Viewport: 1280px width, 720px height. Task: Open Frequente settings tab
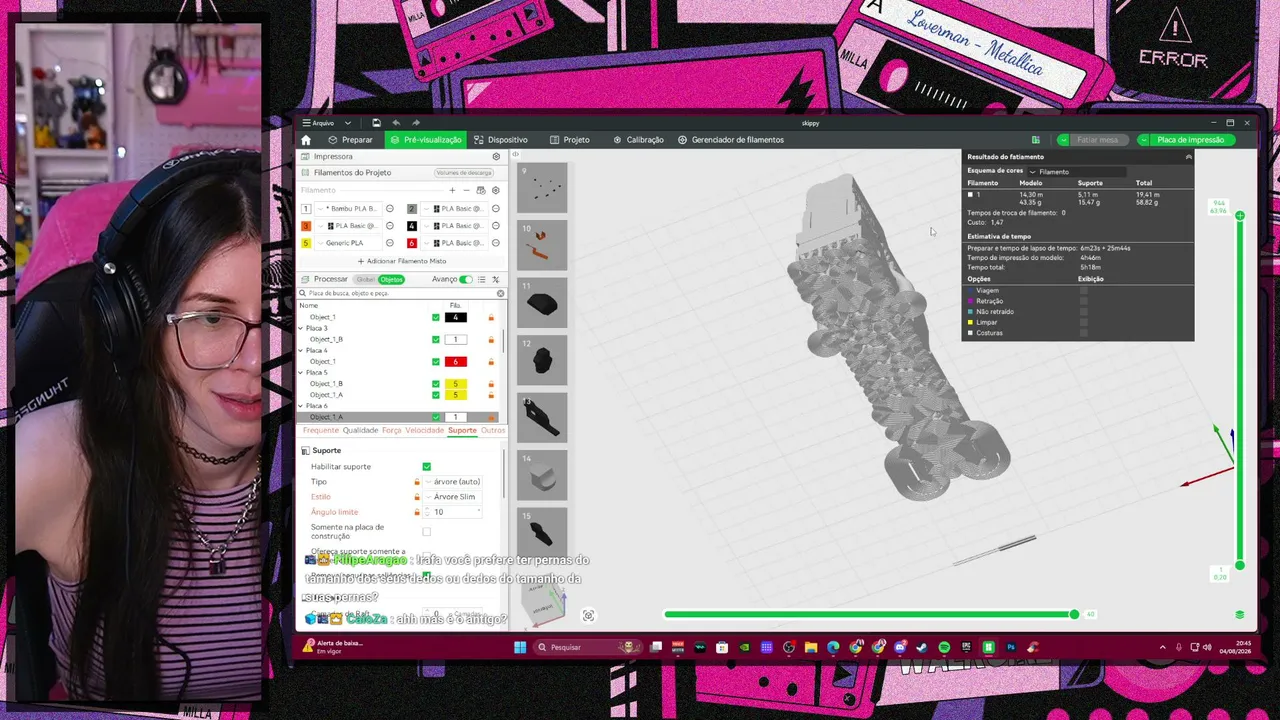tap(321, 431)
